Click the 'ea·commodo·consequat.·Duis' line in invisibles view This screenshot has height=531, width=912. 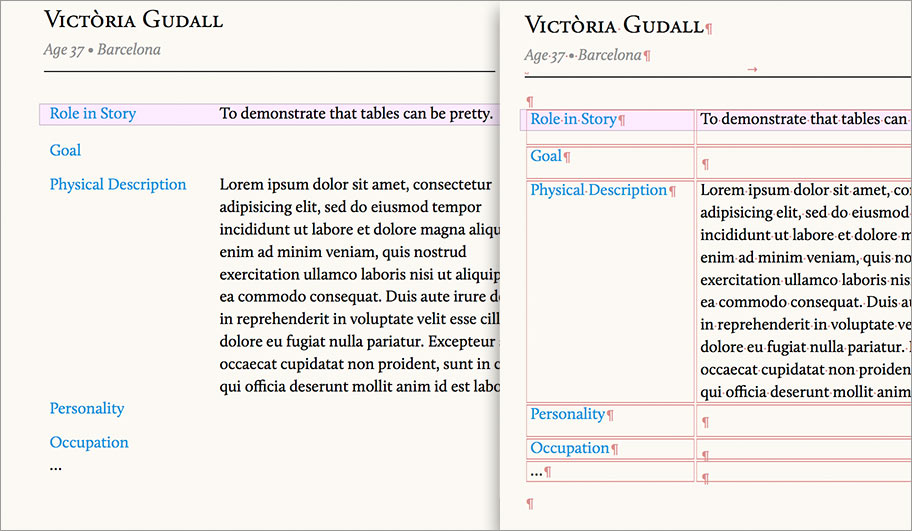coord(806,302)
